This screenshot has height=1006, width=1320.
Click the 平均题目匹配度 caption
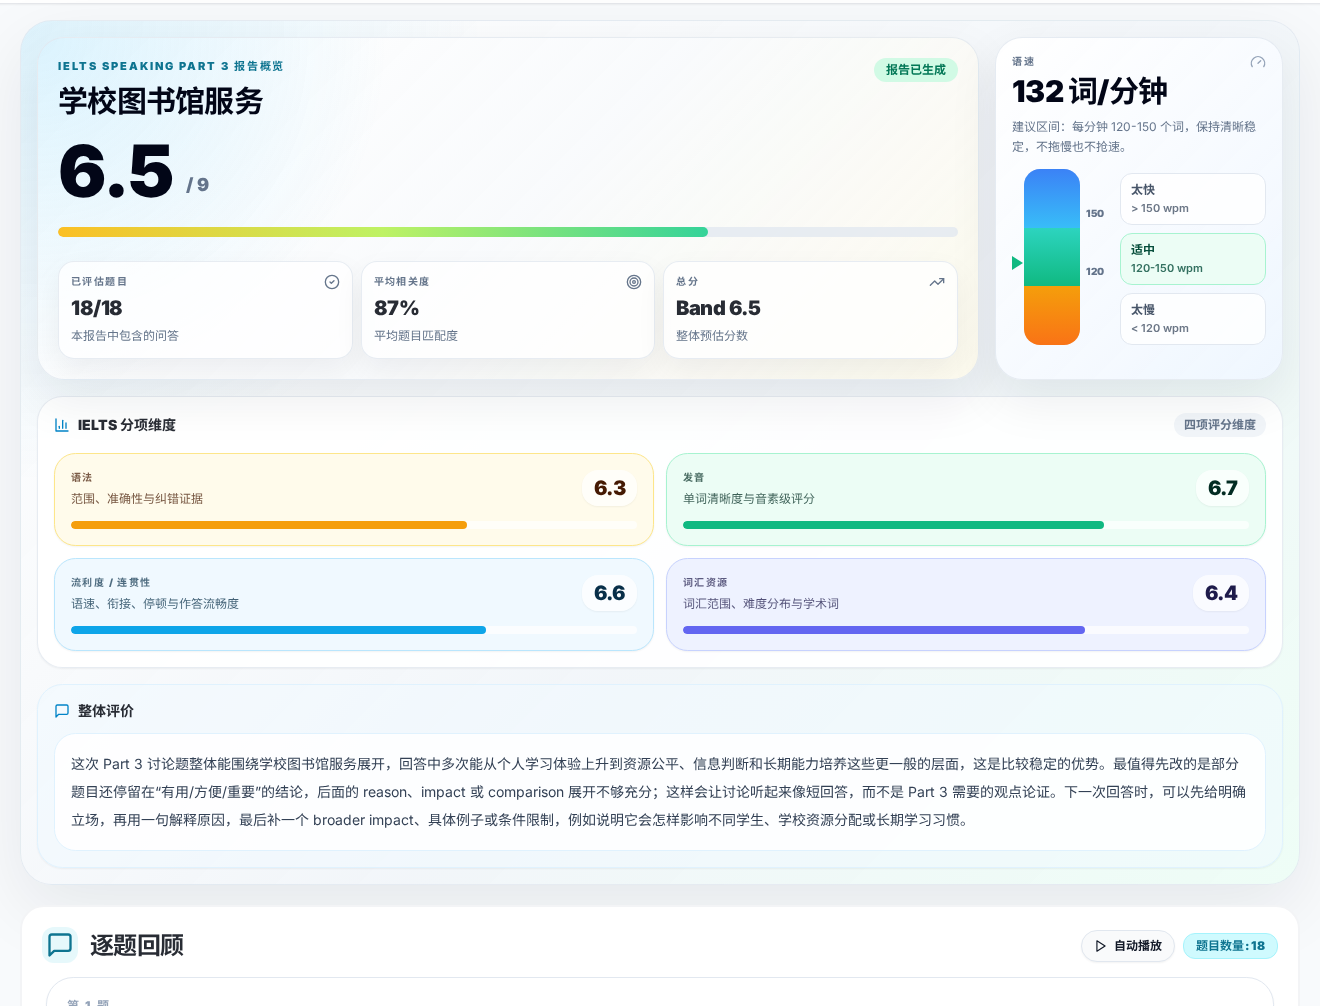(416, 336)
